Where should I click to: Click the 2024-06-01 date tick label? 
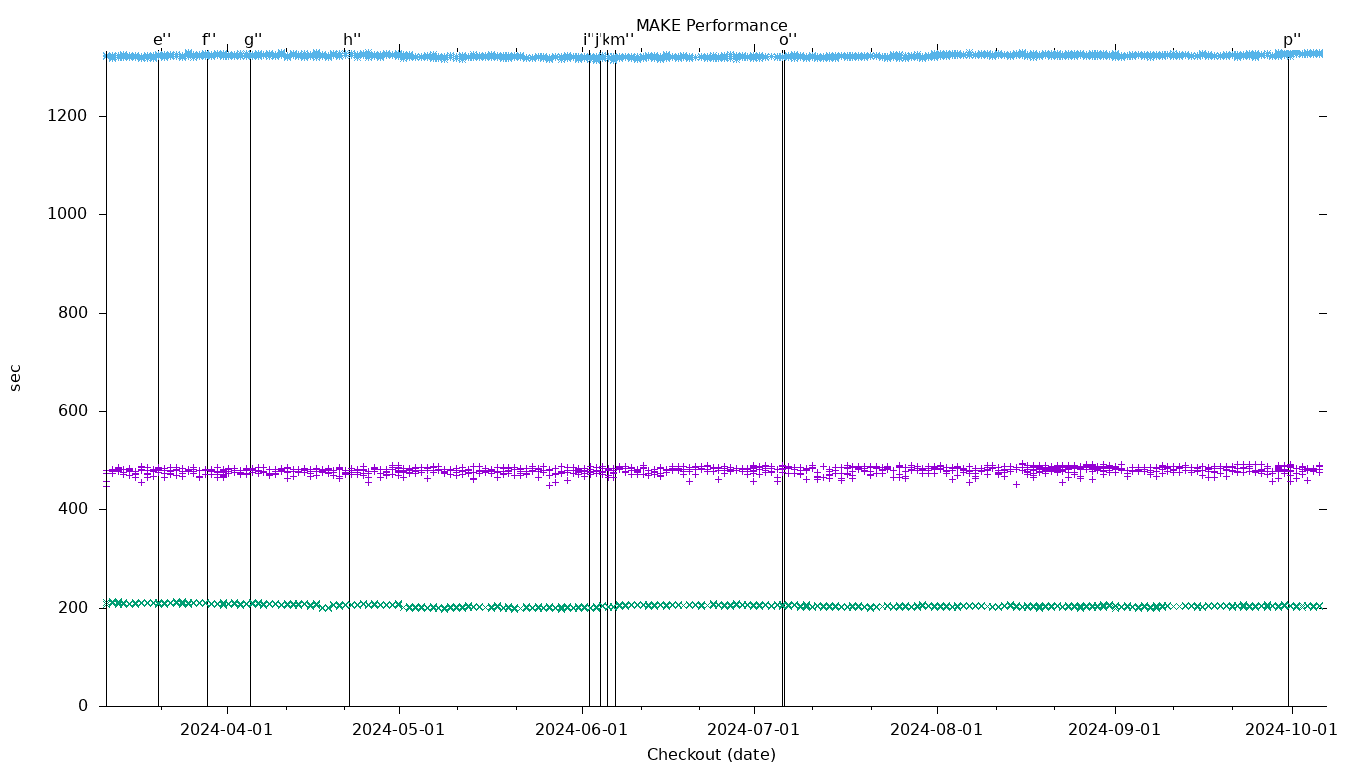point(581,730)
